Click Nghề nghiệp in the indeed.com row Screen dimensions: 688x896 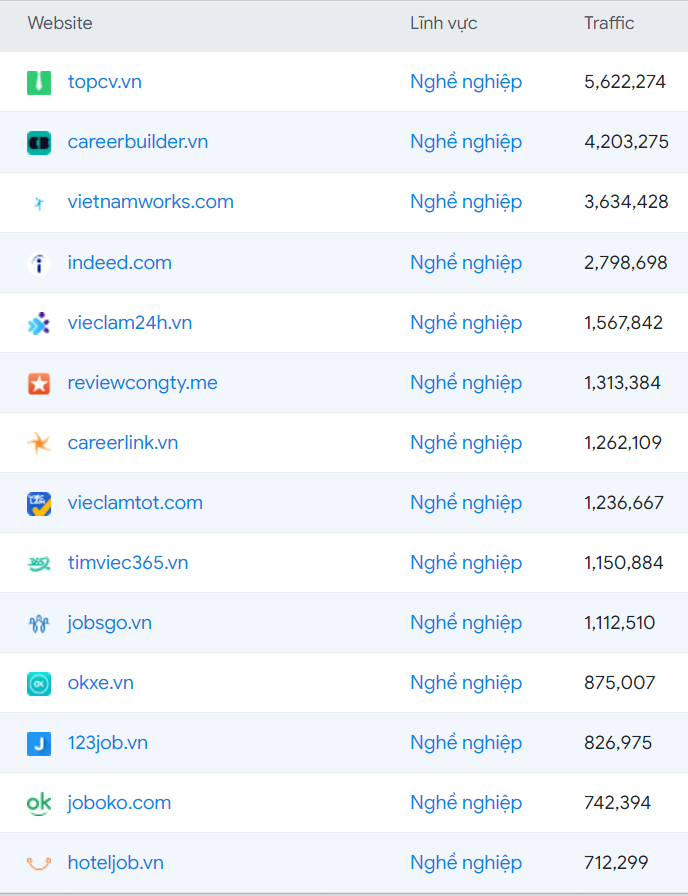click(466, 263)
